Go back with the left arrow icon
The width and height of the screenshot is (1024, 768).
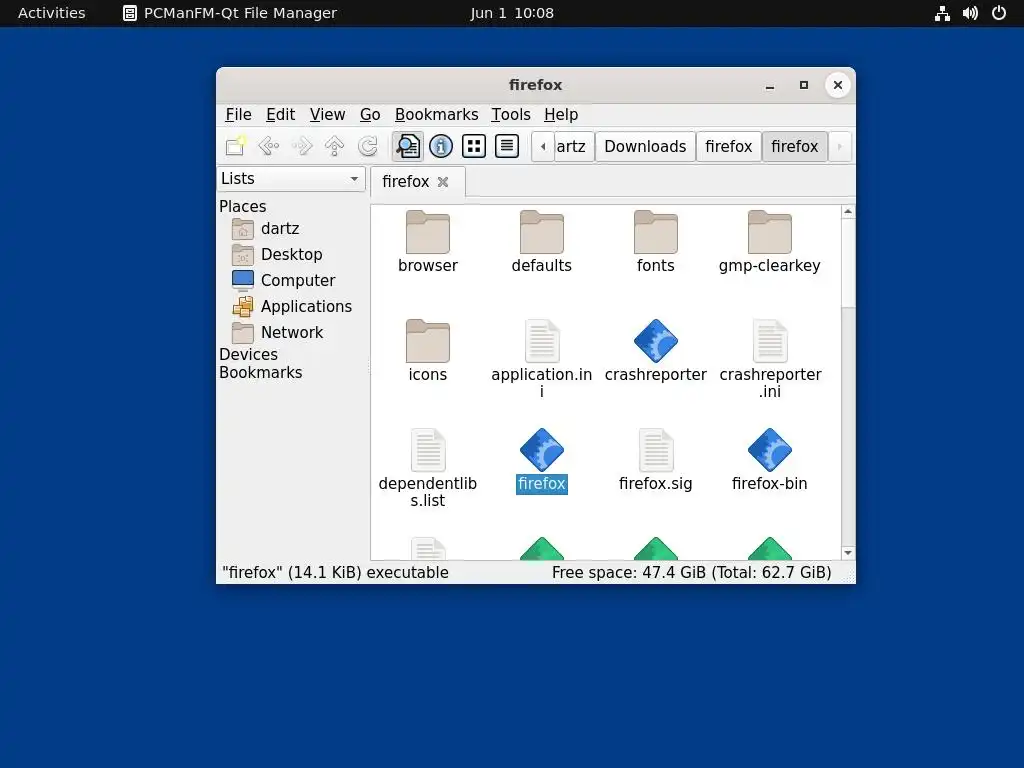pyautogui.click(x=269, y=146)
